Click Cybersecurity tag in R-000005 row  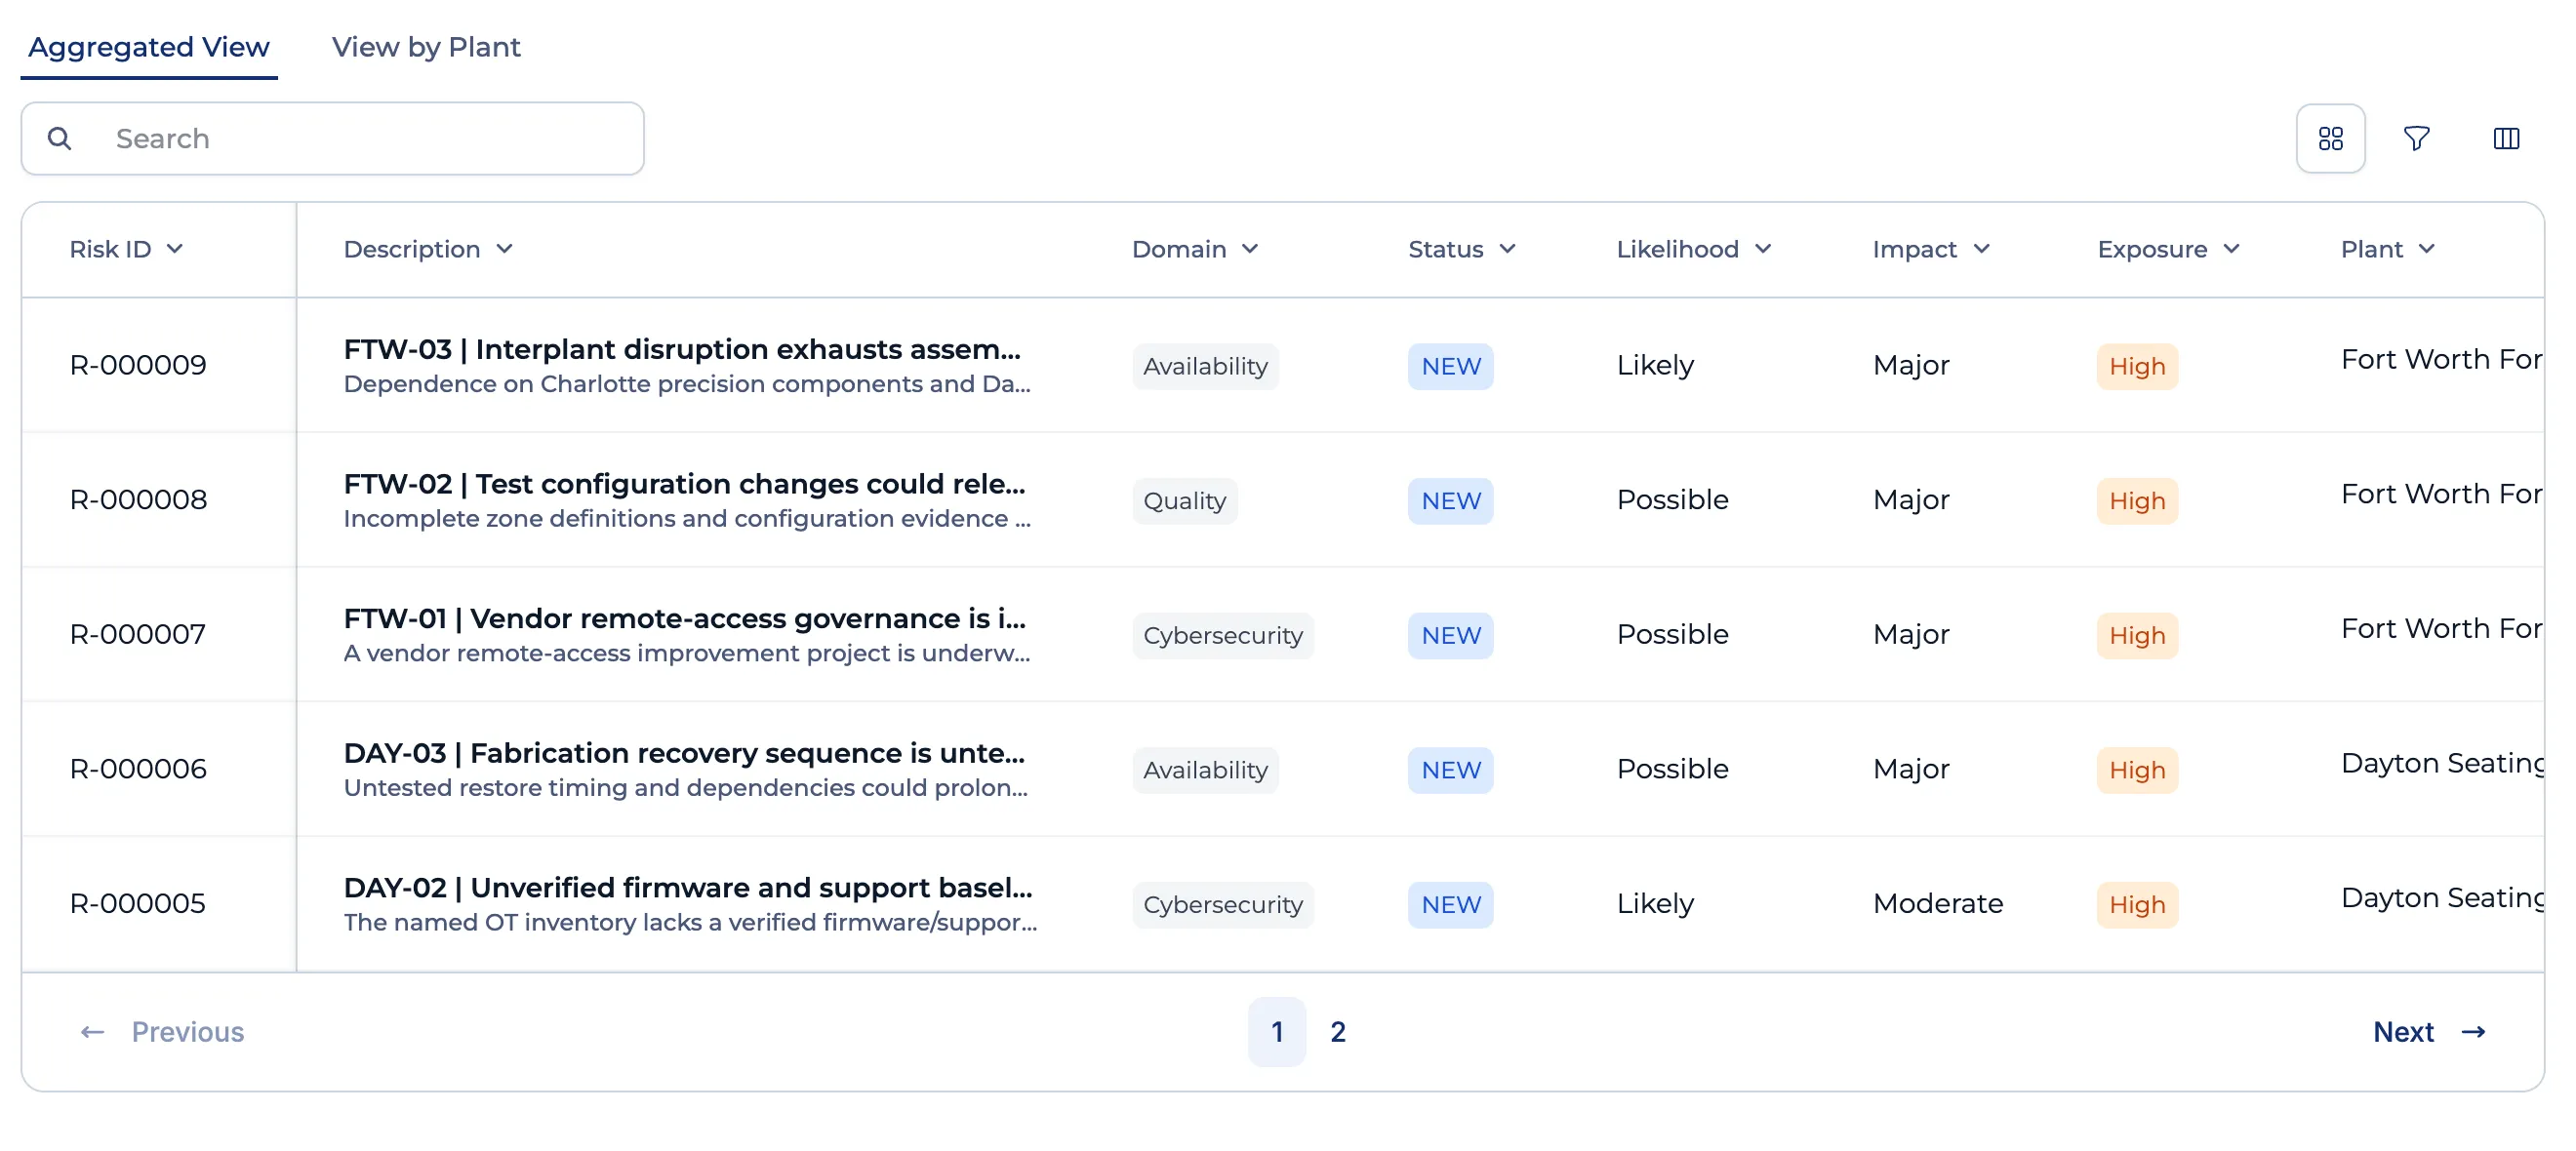click(1223, 904)
